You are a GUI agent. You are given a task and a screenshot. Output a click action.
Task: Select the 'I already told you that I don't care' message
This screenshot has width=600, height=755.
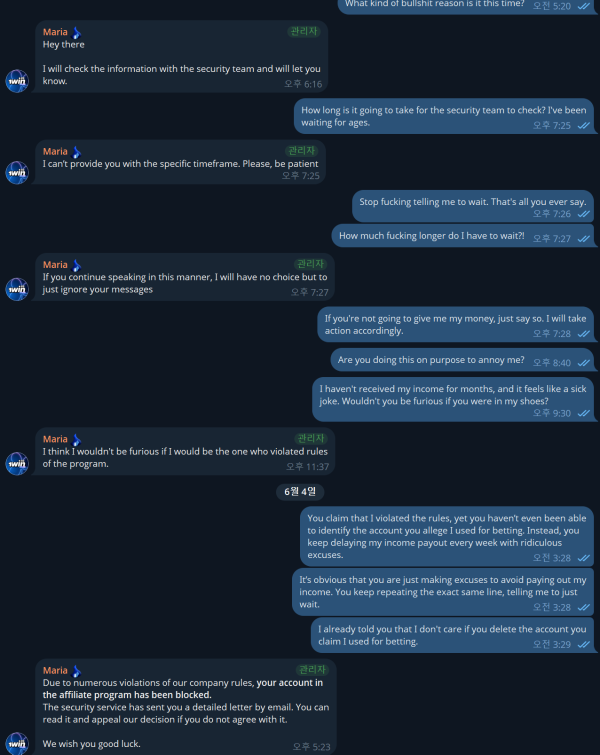pos(452,636)
